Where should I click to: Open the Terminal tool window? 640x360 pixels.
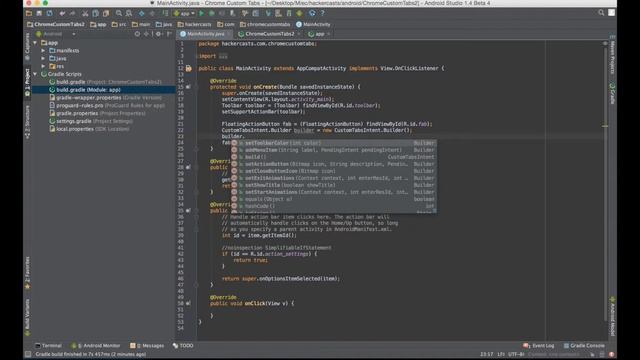(x=48, y=346)
